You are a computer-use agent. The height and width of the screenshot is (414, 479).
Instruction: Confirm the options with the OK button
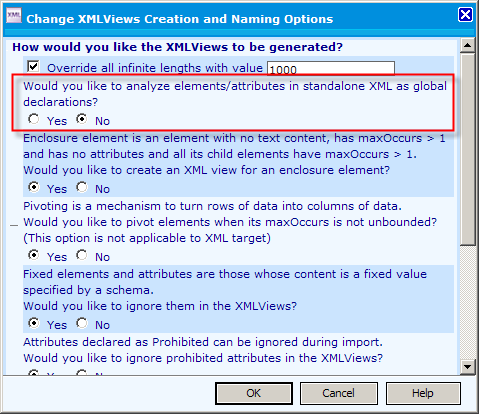(x=254, y=393)
